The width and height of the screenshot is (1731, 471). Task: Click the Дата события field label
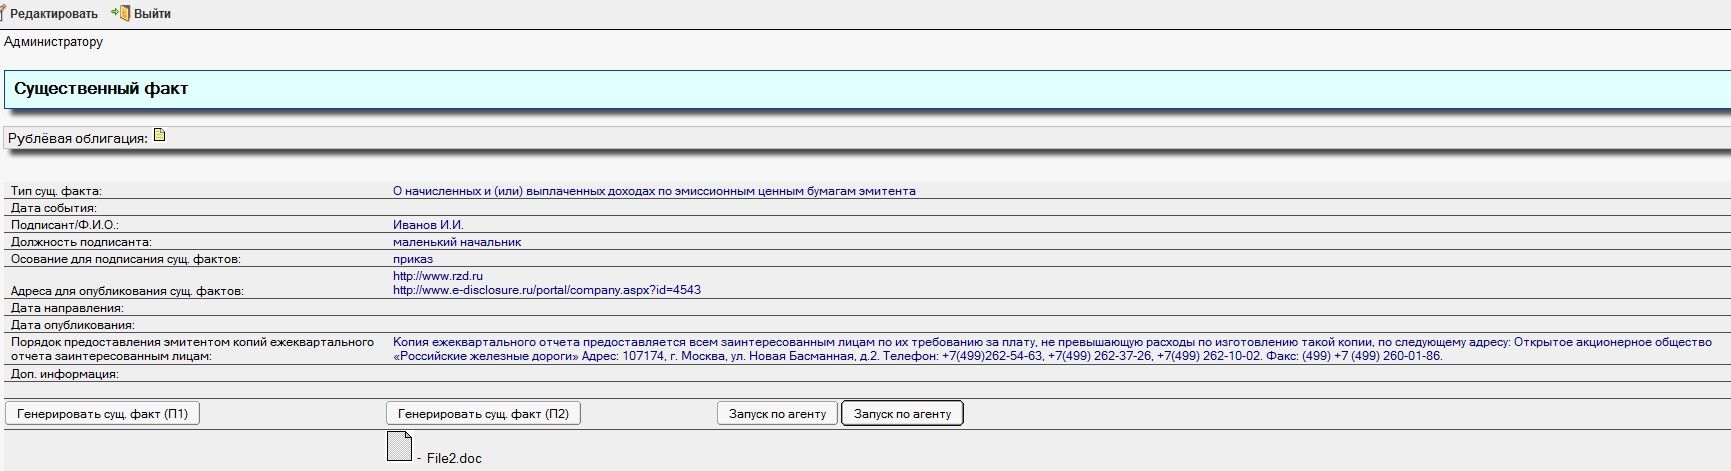tap(53, 208)
